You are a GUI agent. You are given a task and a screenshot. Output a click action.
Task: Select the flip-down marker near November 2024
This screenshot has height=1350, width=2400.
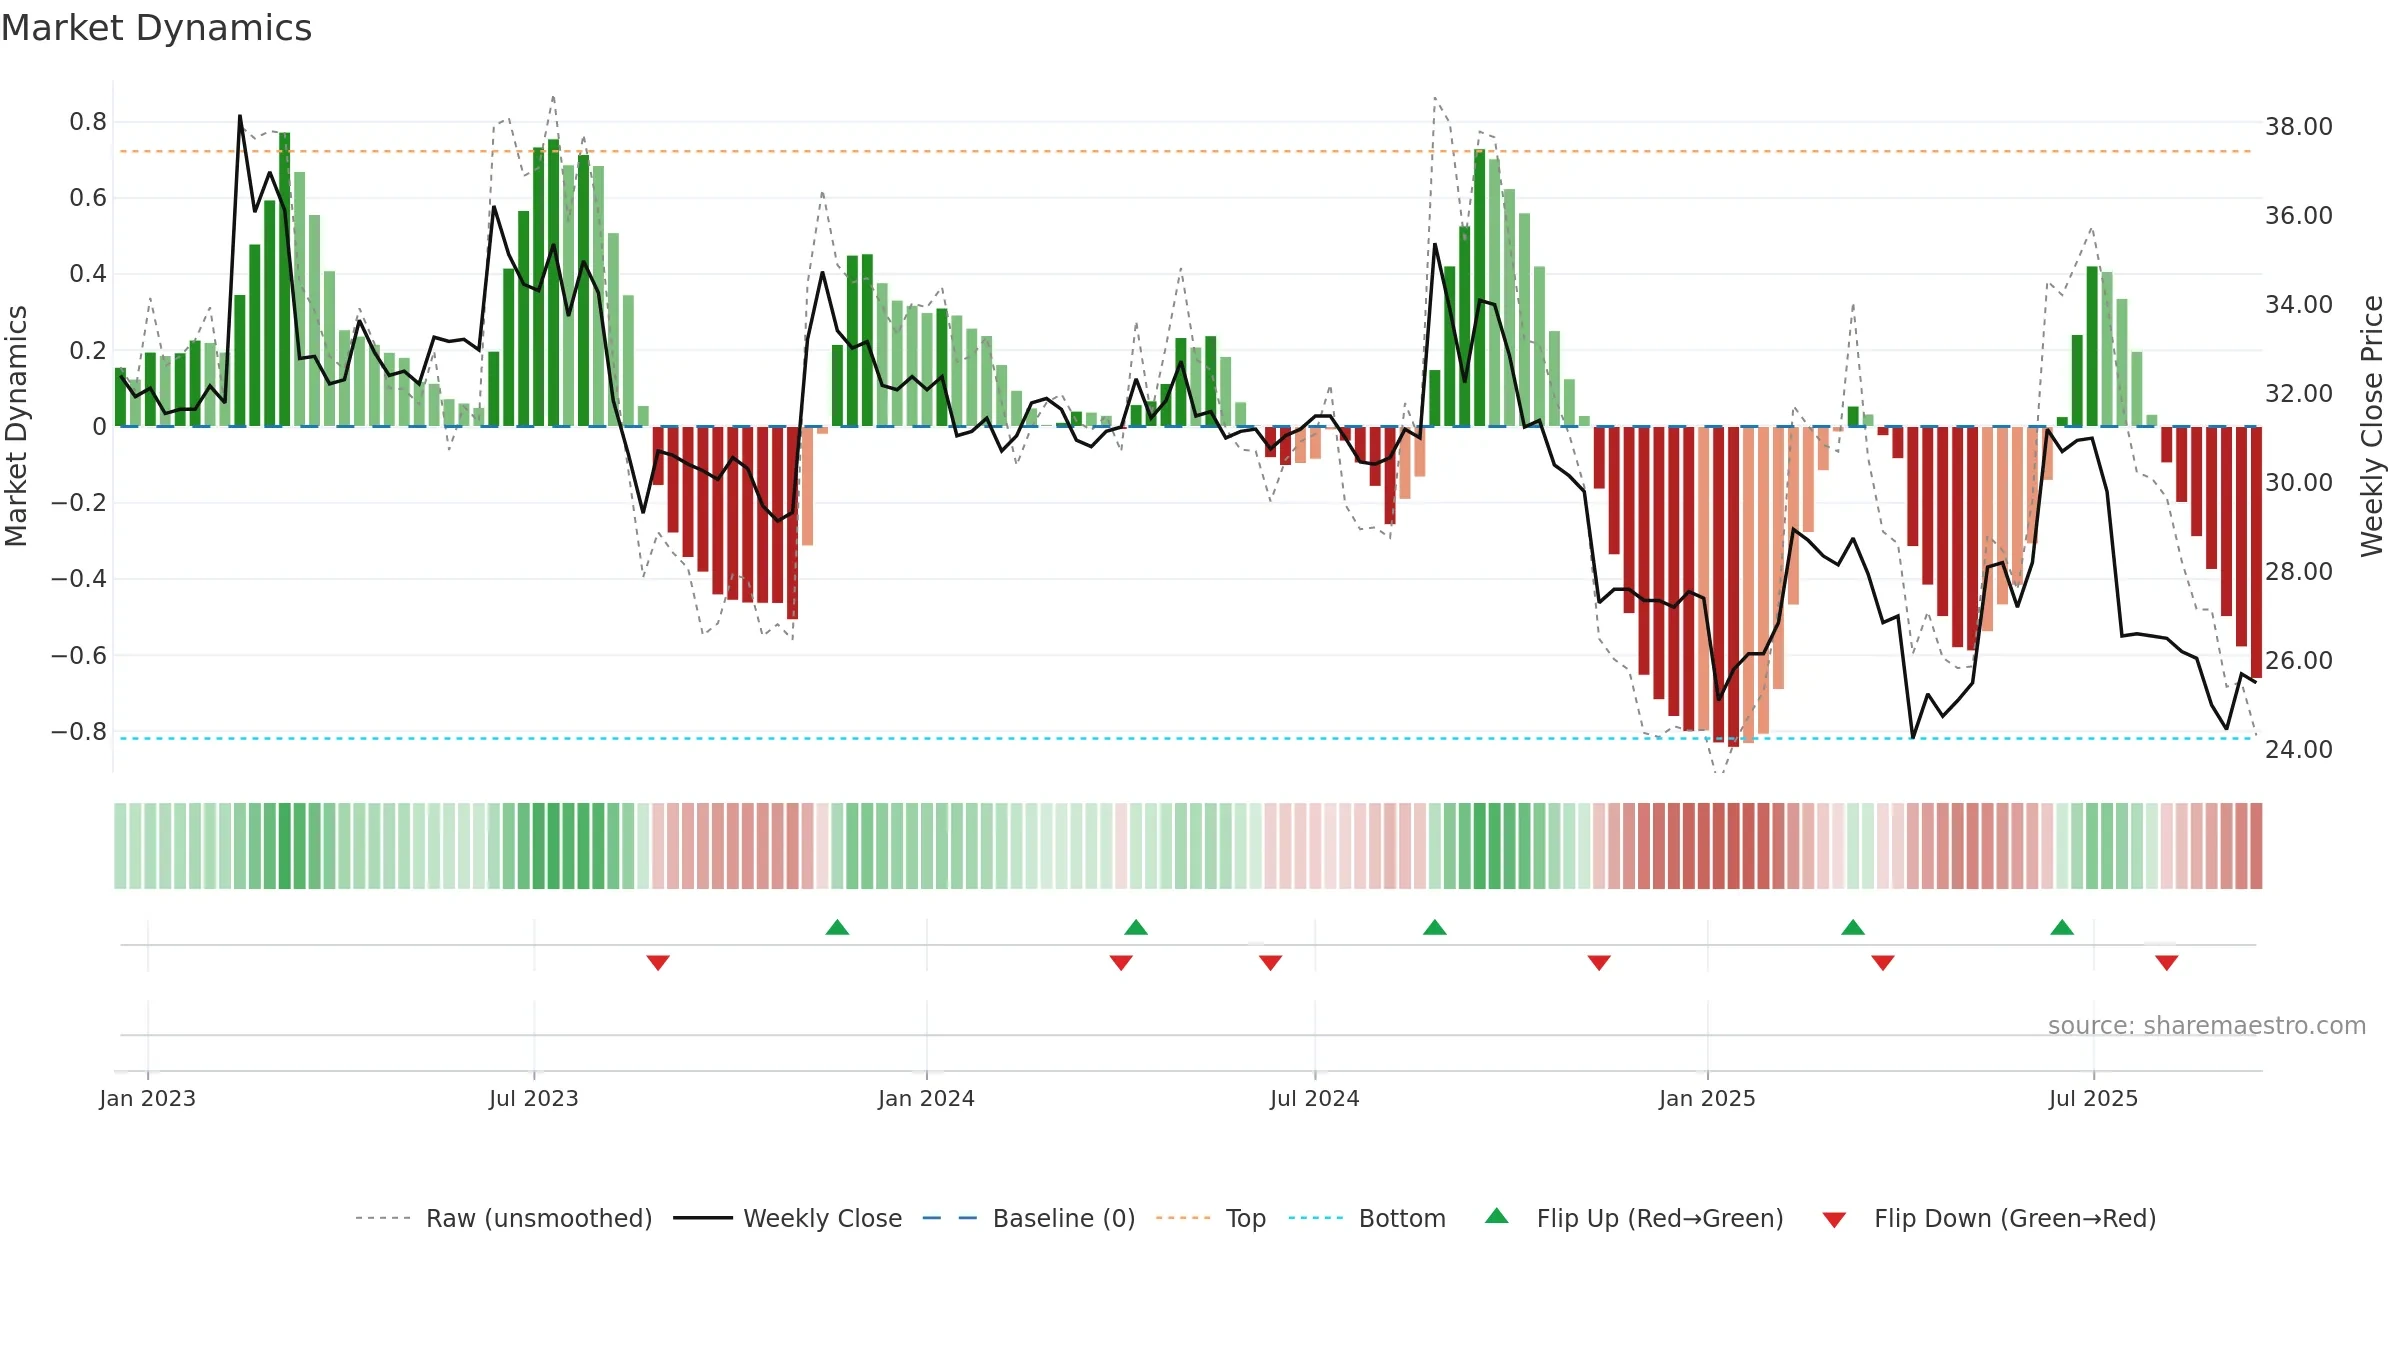pyautogui.click(x=1599, y=962)
